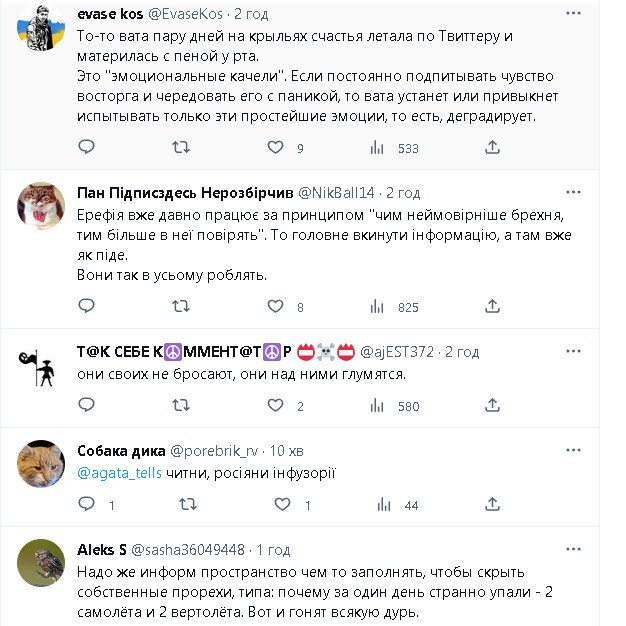Retweet the evase kos post
This screenshot has height=626, width=626.
181,147
